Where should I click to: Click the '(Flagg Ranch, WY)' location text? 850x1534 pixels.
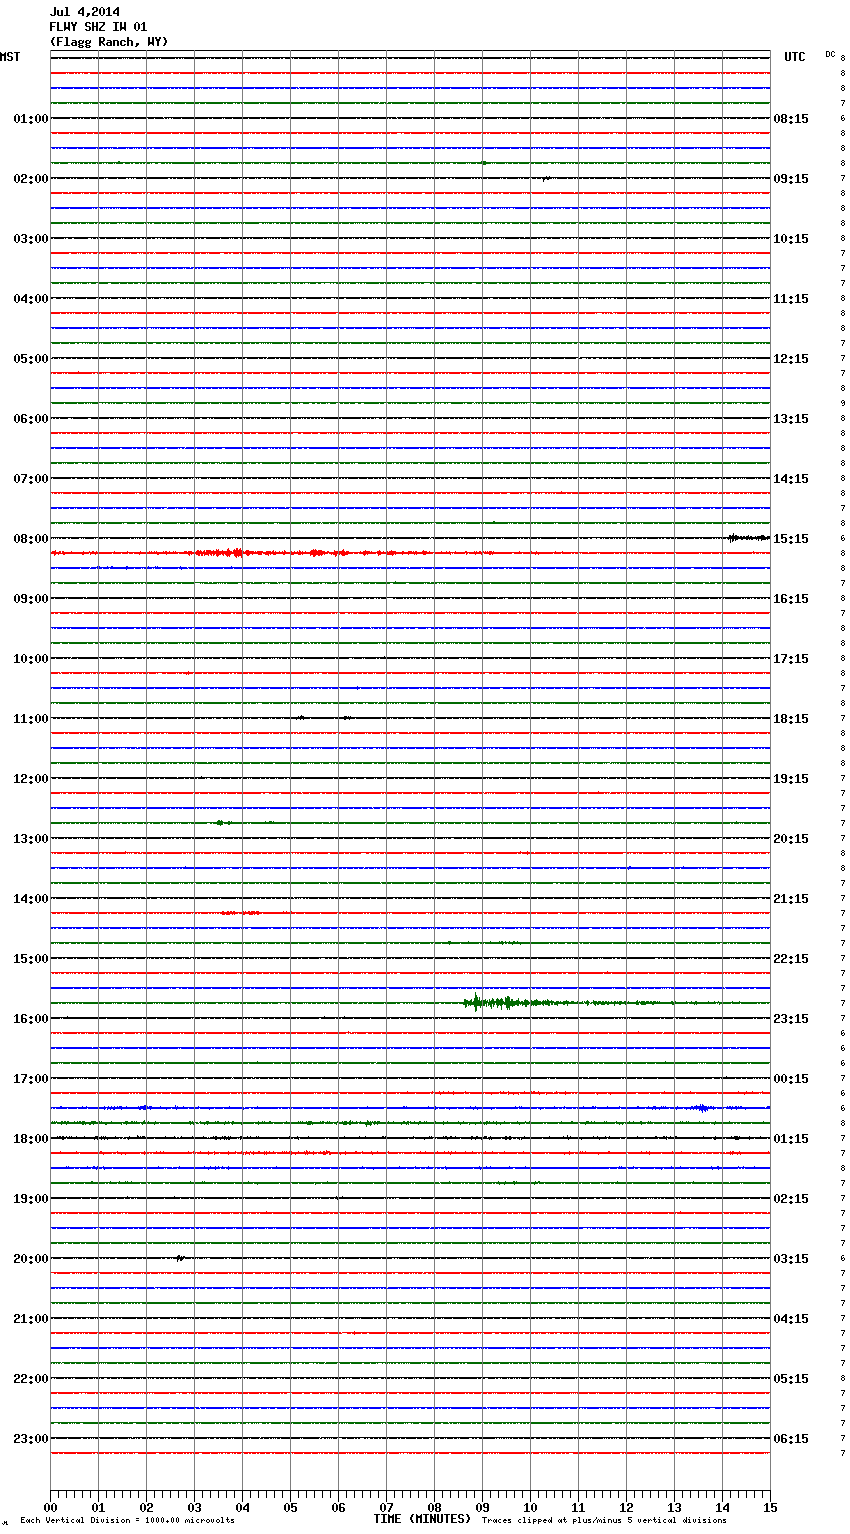coord(109,42)
